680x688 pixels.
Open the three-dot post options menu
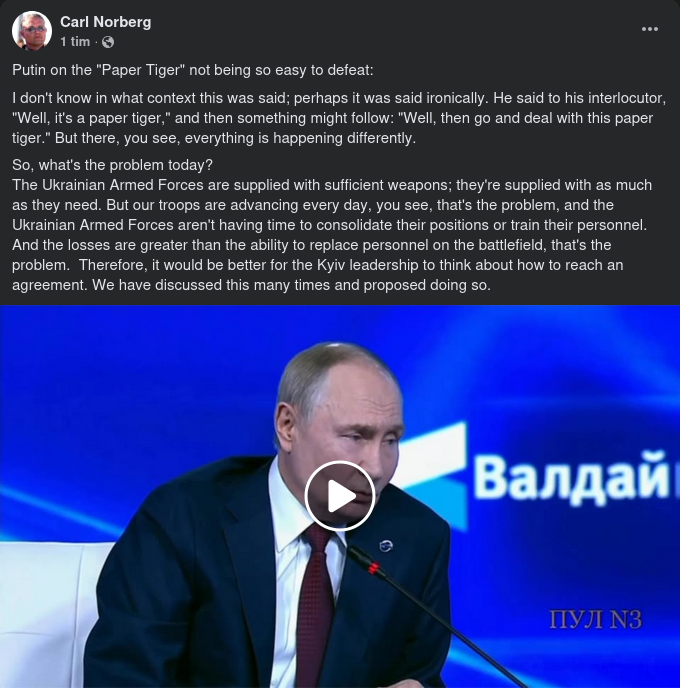[x=649, y=29]
